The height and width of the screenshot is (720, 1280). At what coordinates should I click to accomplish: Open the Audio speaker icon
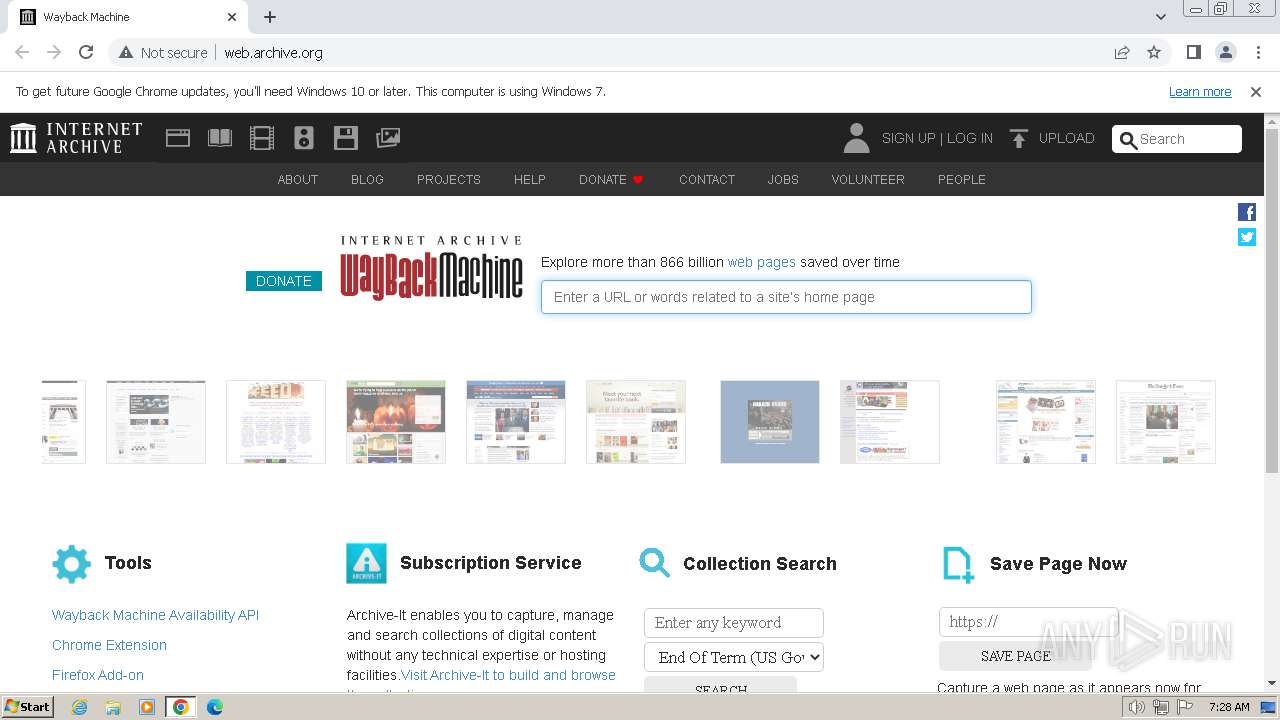[x=304, y=138]
